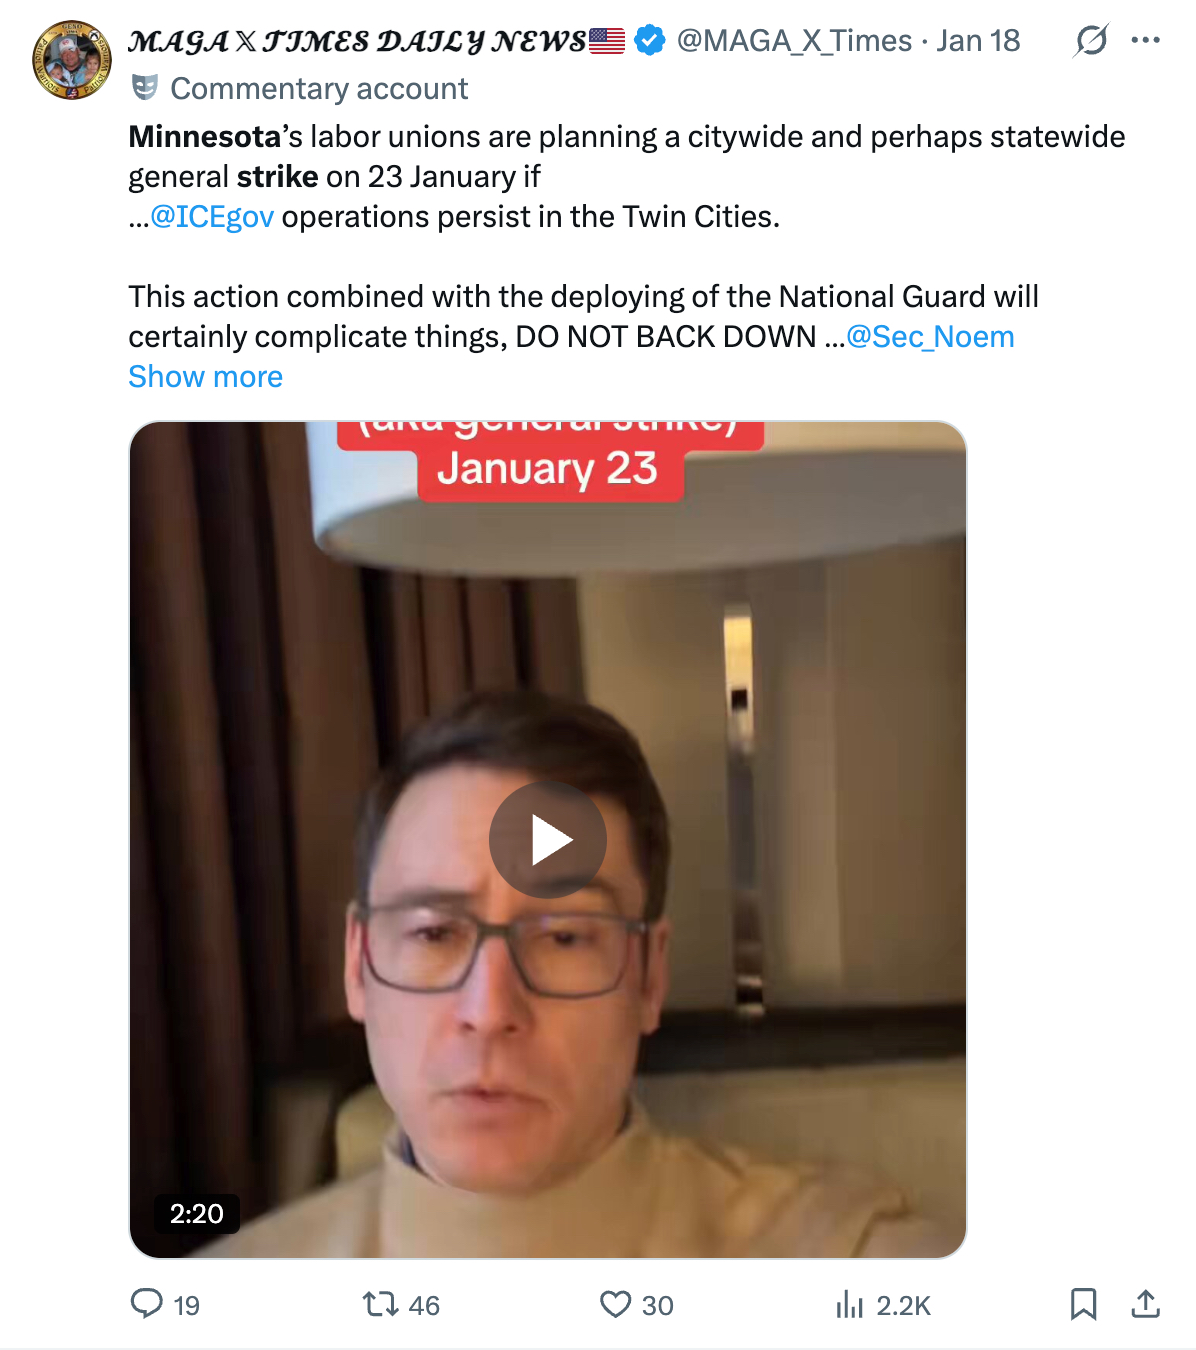Open the MAGA X Times profile avatar
1196x1350 pixels.
(x=72, y=60)
